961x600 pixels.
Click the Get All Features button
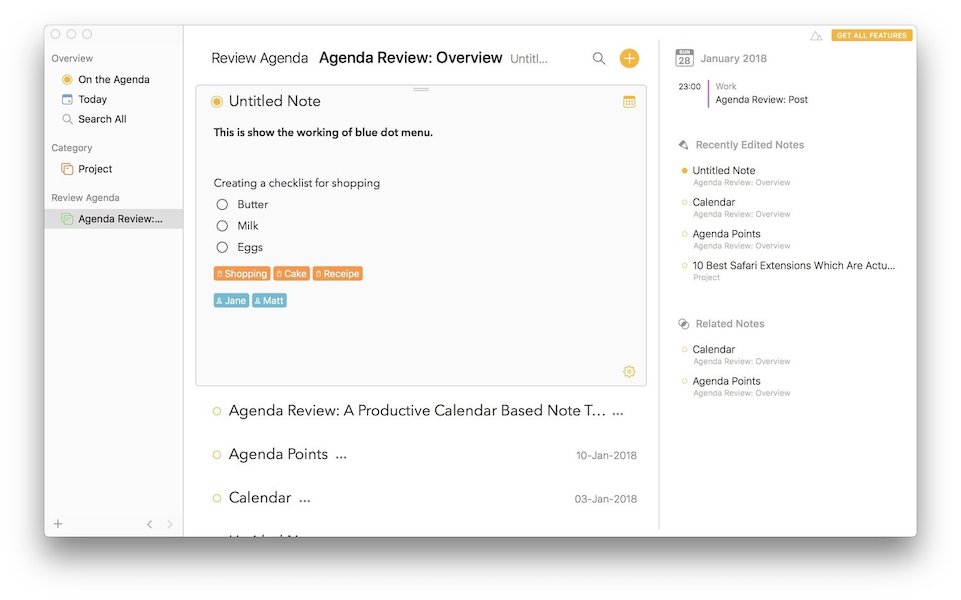click(871, 36)
